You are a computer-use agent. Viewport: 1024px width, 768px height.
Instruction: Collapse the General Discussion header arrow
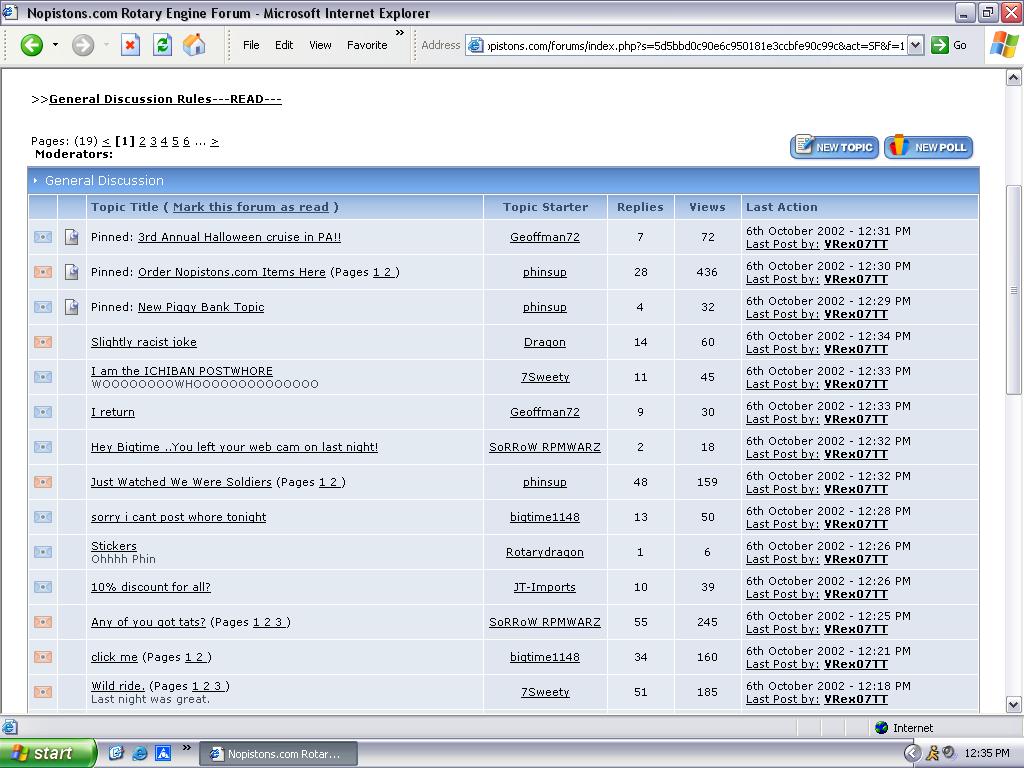pyautogui.click(x=35, y=181)
